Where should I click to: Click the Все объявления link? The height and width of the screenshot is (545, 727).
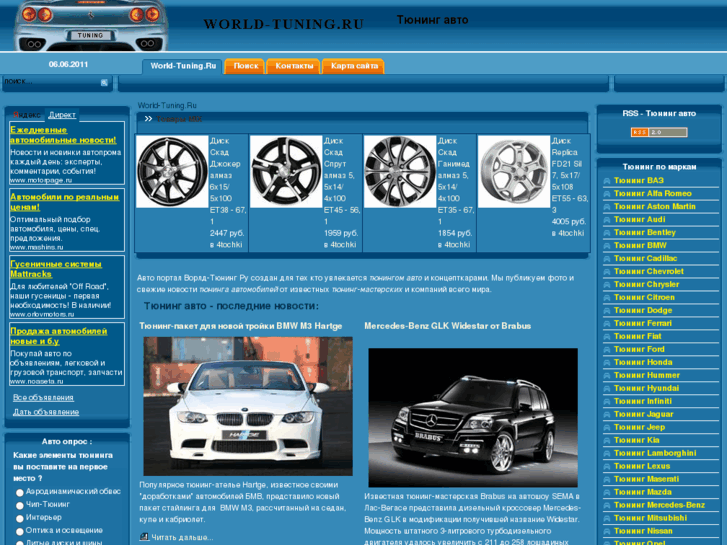pos(43,398)
